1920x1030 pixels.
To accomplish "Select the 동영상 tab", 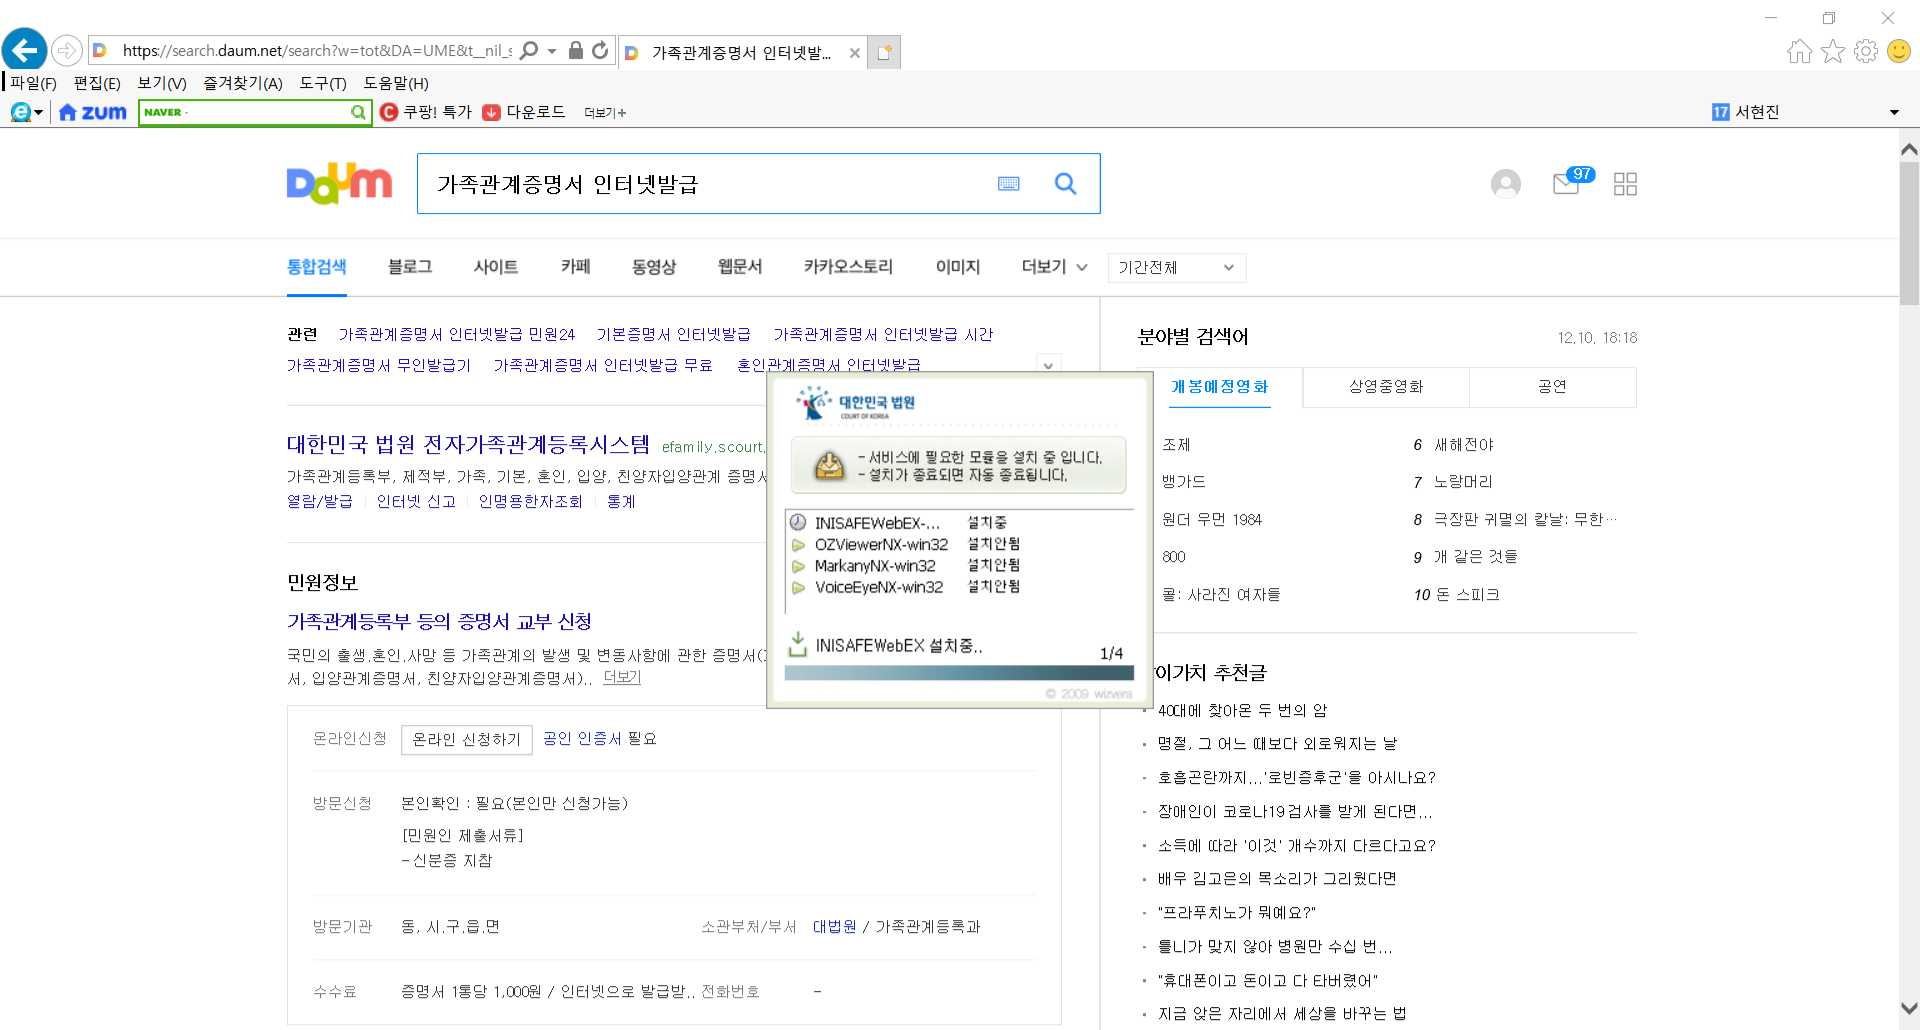I will (654, 267).
